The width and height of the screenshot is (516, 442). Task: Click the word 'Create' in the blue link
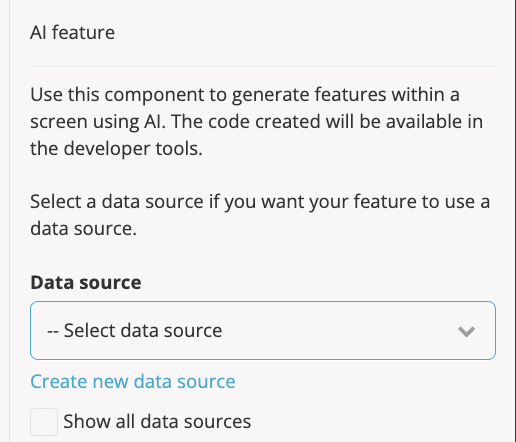coord(59,381)
